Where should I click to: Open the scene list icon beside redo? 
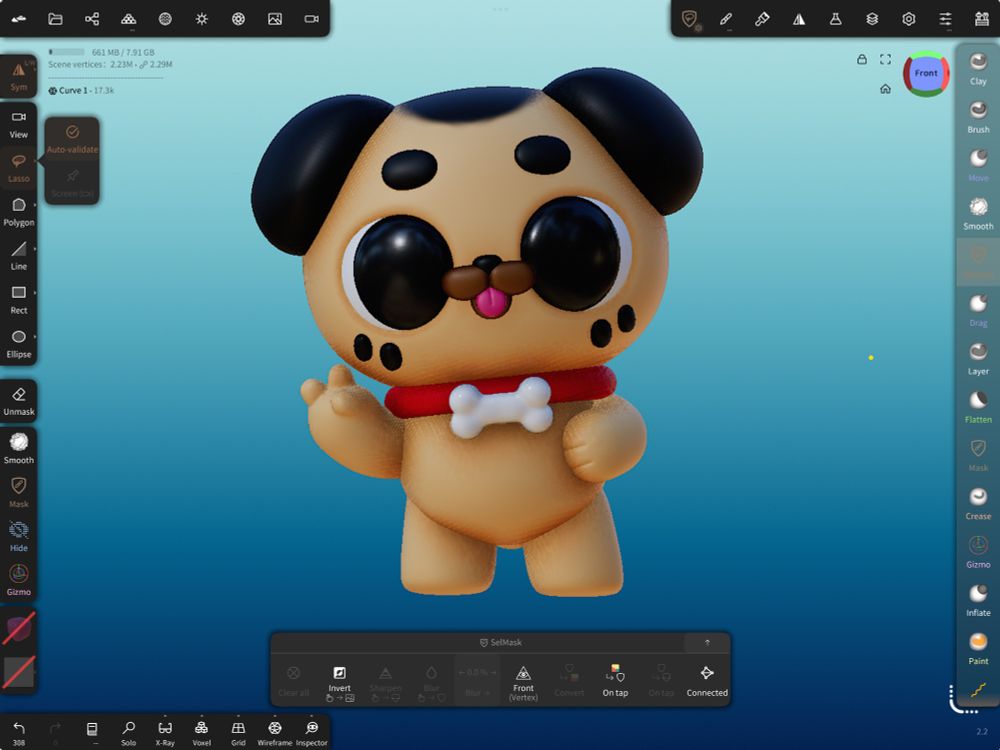tap(92, 732)
